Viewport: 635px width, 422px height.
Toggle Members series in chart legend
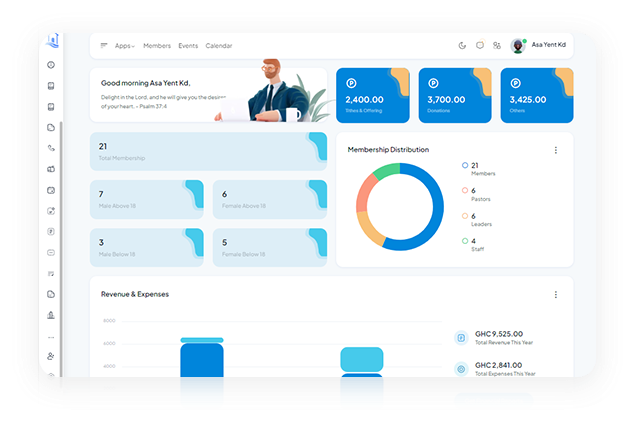465,164
